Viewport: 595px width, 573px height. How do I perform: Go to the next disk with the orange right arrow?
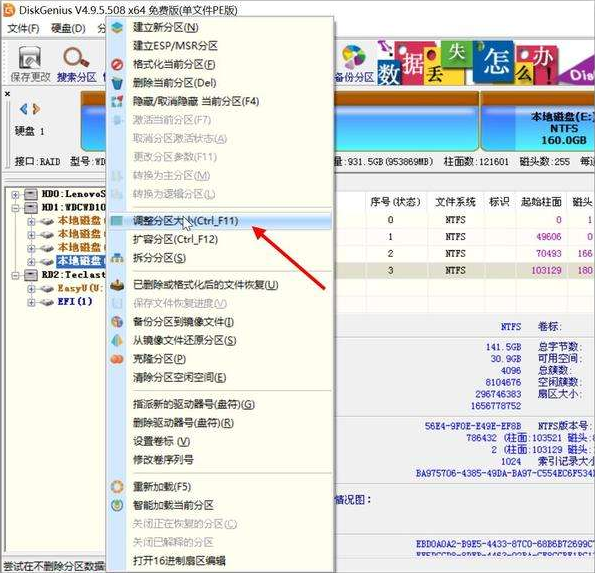pos(36,109)
